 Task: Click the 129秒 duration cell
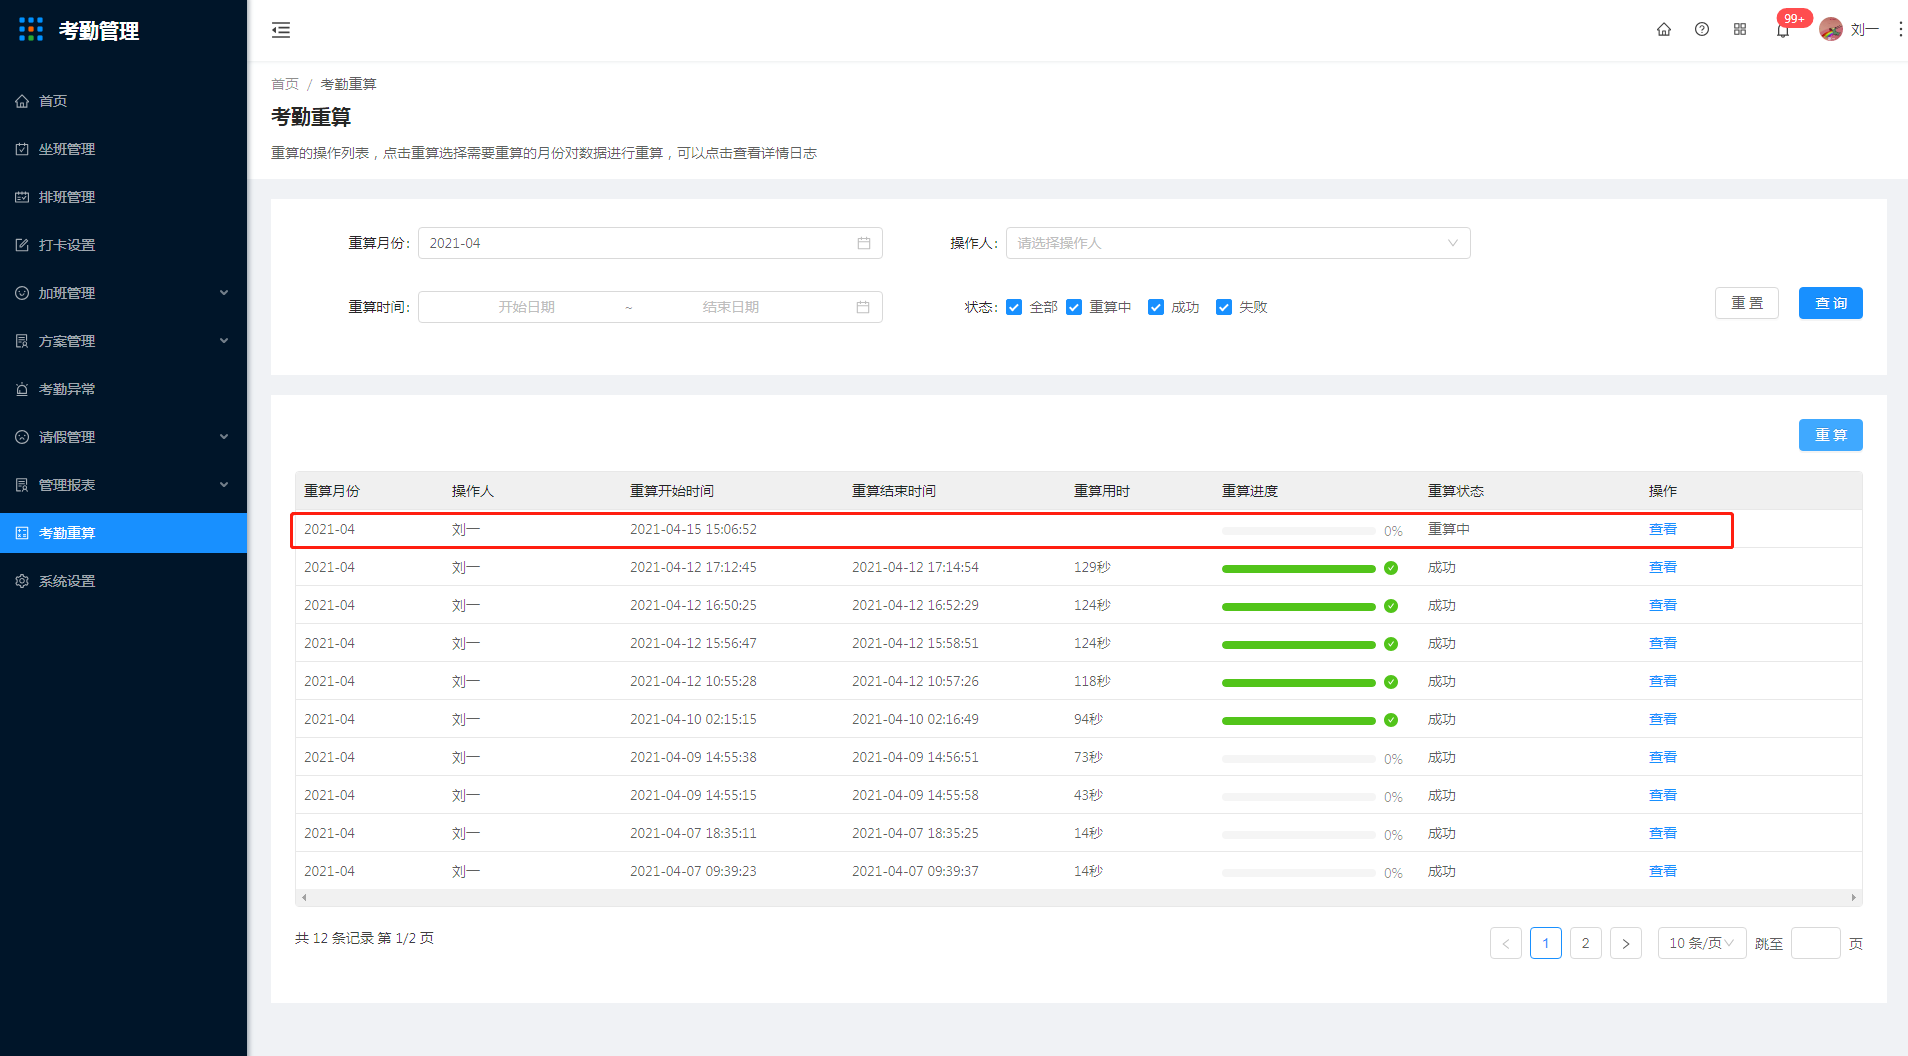pyautogui.click(x=1092, y=567)
